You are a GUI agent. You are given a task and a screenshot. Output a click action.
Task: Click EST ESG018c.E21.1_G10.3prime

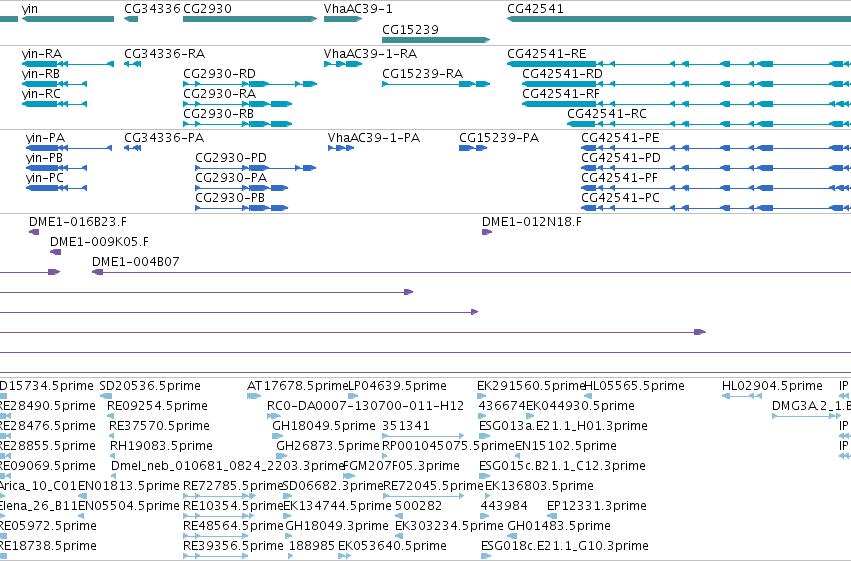click(x=565, y=547)
